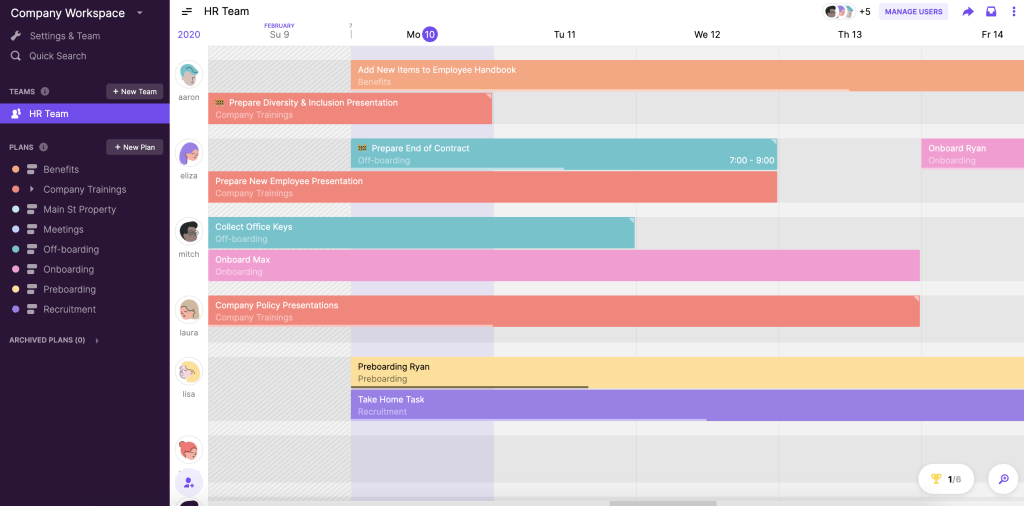Click the HR Team people icon
The height and width of the screenshot is (506, 1024).
16,114
